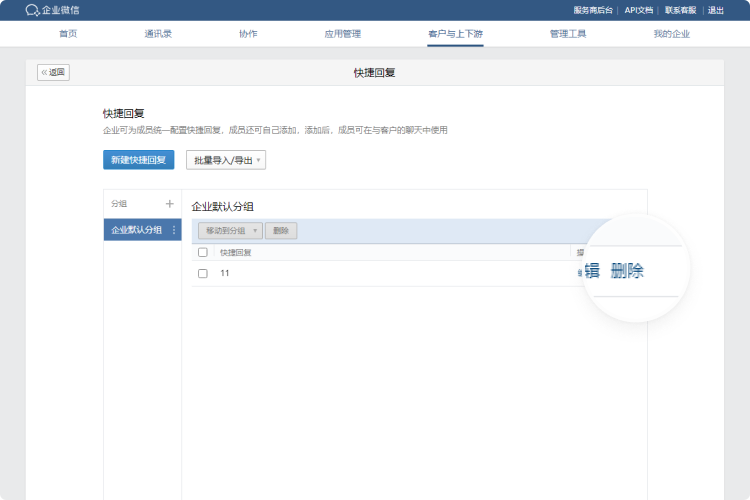Expand the 移动到分组 dropdown

coord(230,231)
